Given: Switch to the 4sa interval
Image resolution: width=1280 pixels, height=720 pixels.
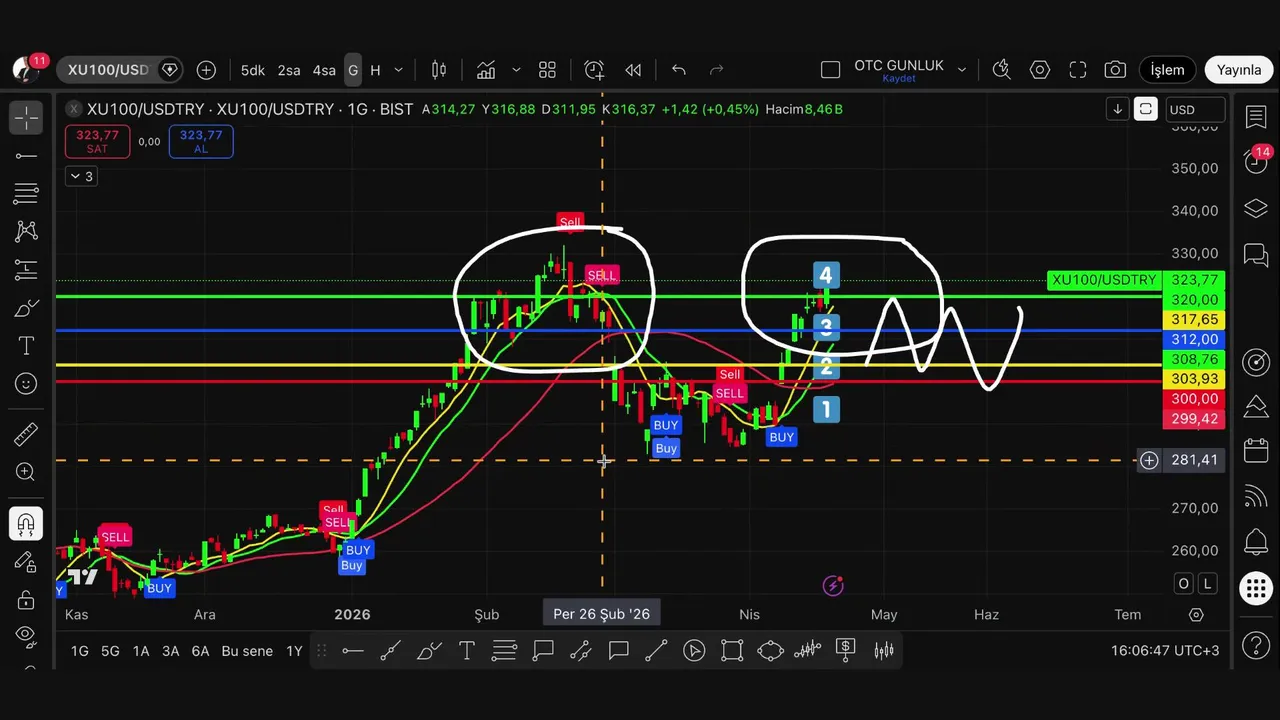Looking at the screenshot, I should point(324,70).
